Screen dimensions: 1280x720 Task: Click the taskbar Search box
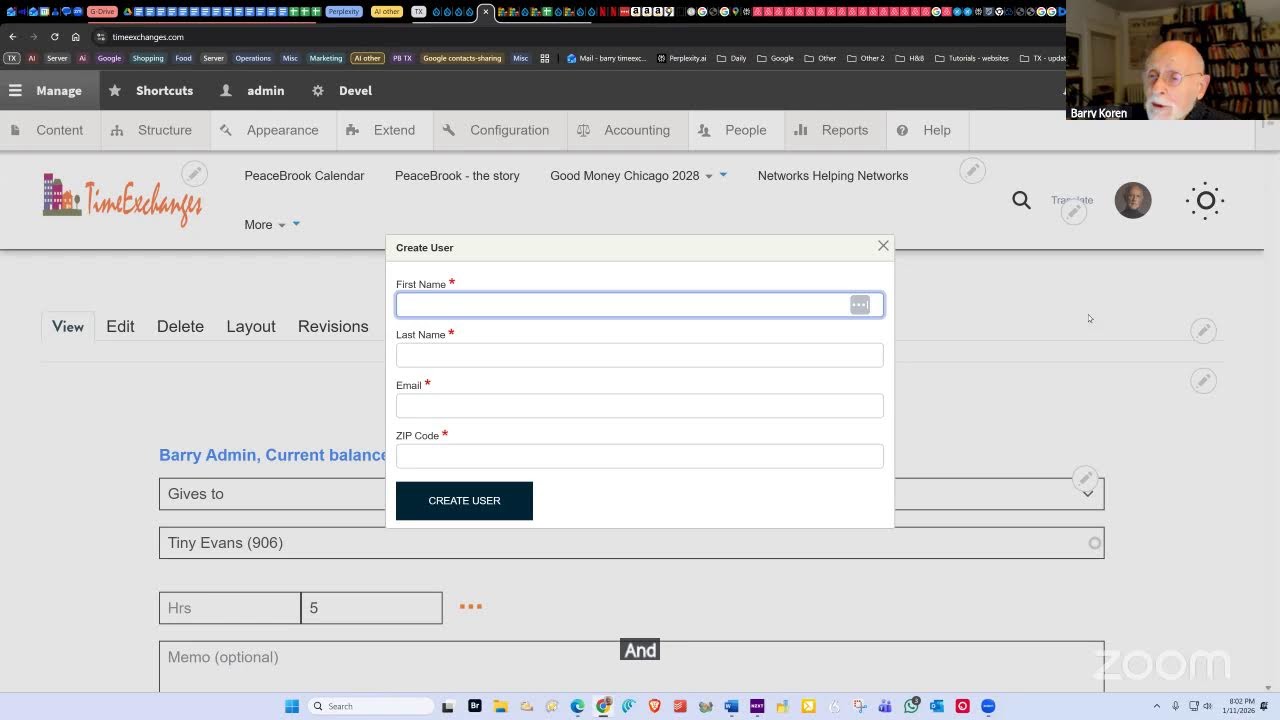click(369, 706)
